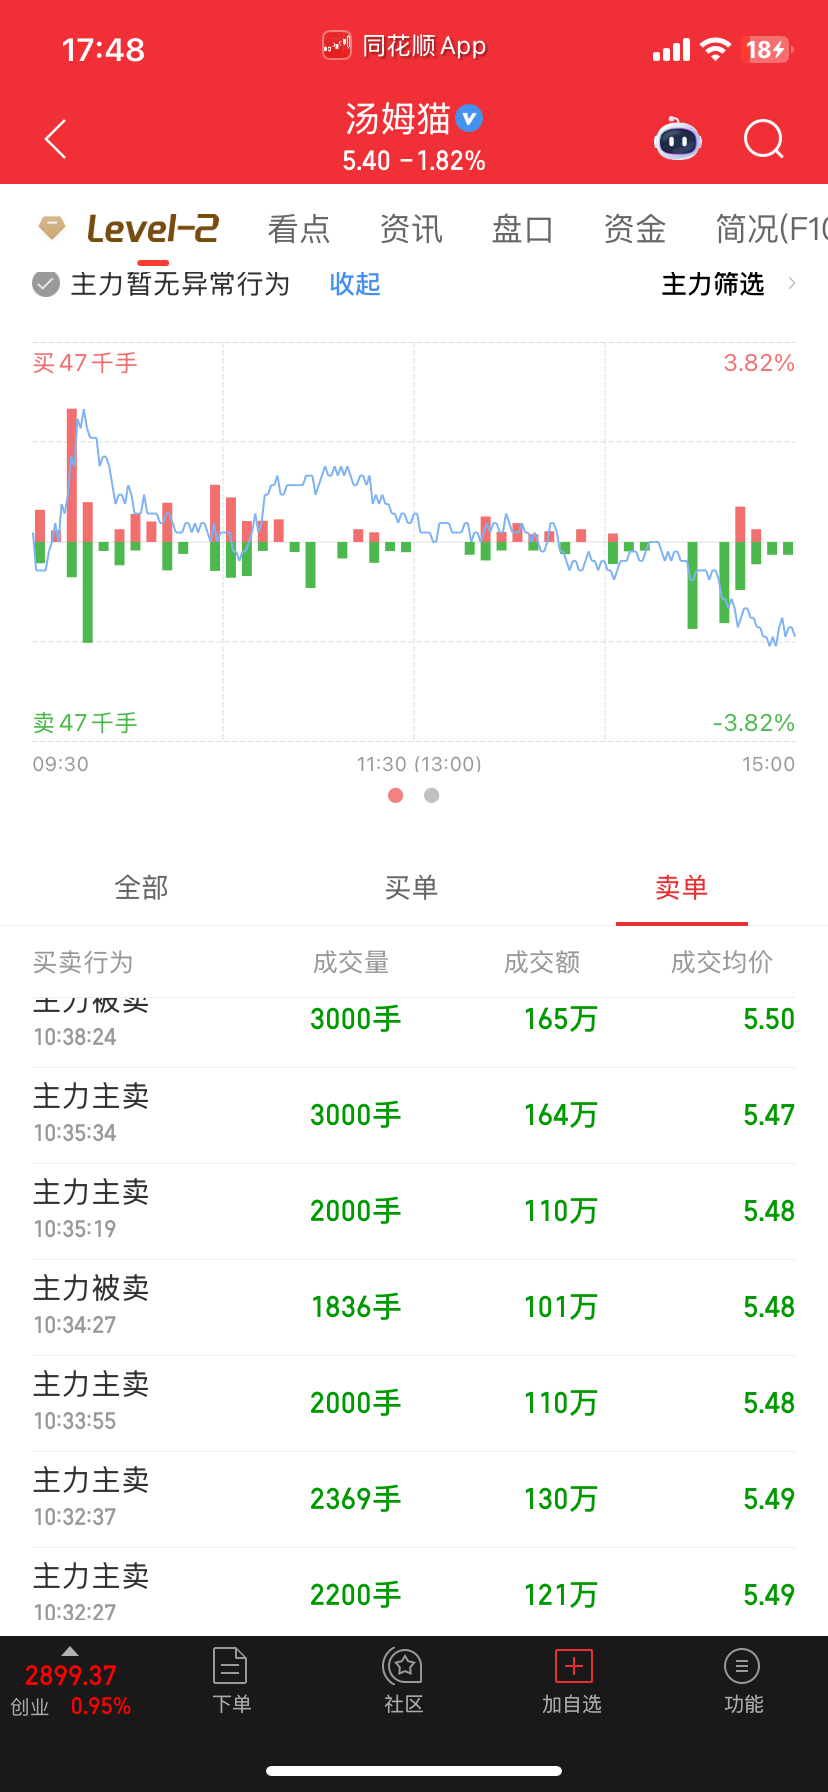
Task: Select the second gray chart page dot
Action: click(431, 795)
